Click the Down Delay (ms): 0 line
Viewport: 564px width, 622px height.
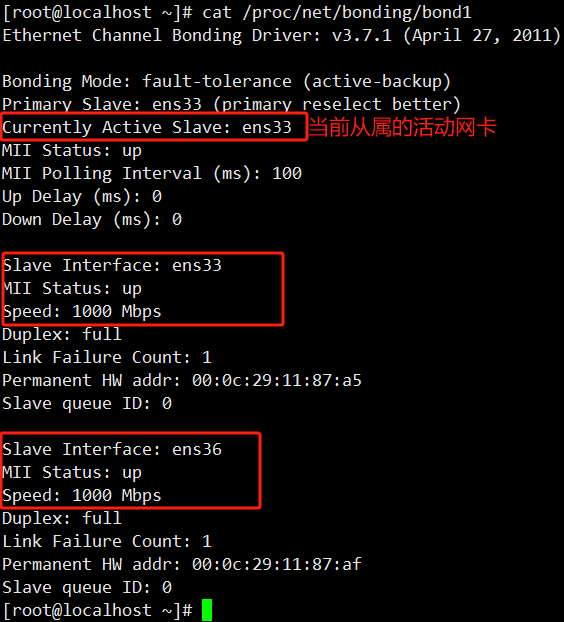(92, 219)
